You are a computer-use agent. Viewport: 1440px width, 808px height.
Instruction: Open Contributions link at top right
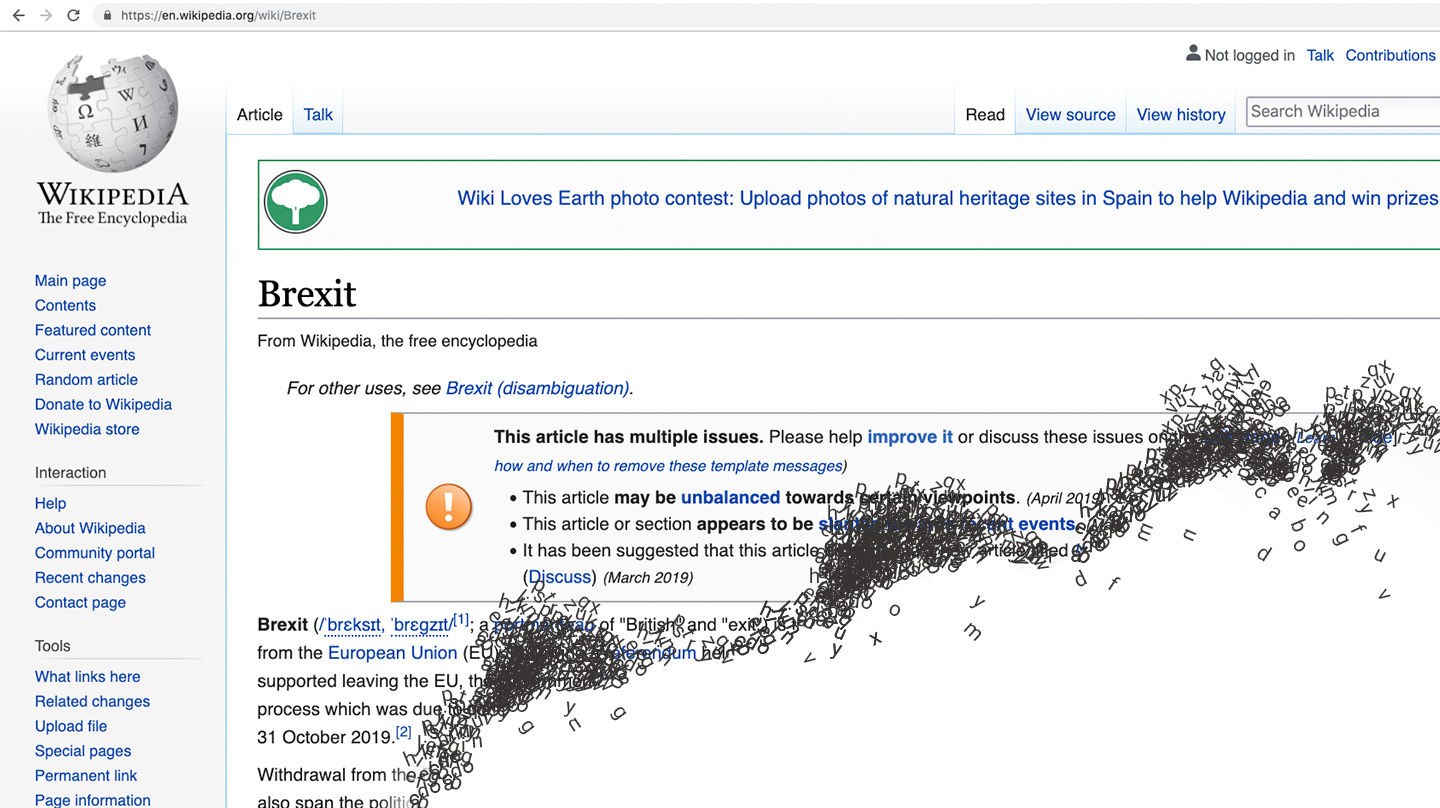tap(1390, 55)
